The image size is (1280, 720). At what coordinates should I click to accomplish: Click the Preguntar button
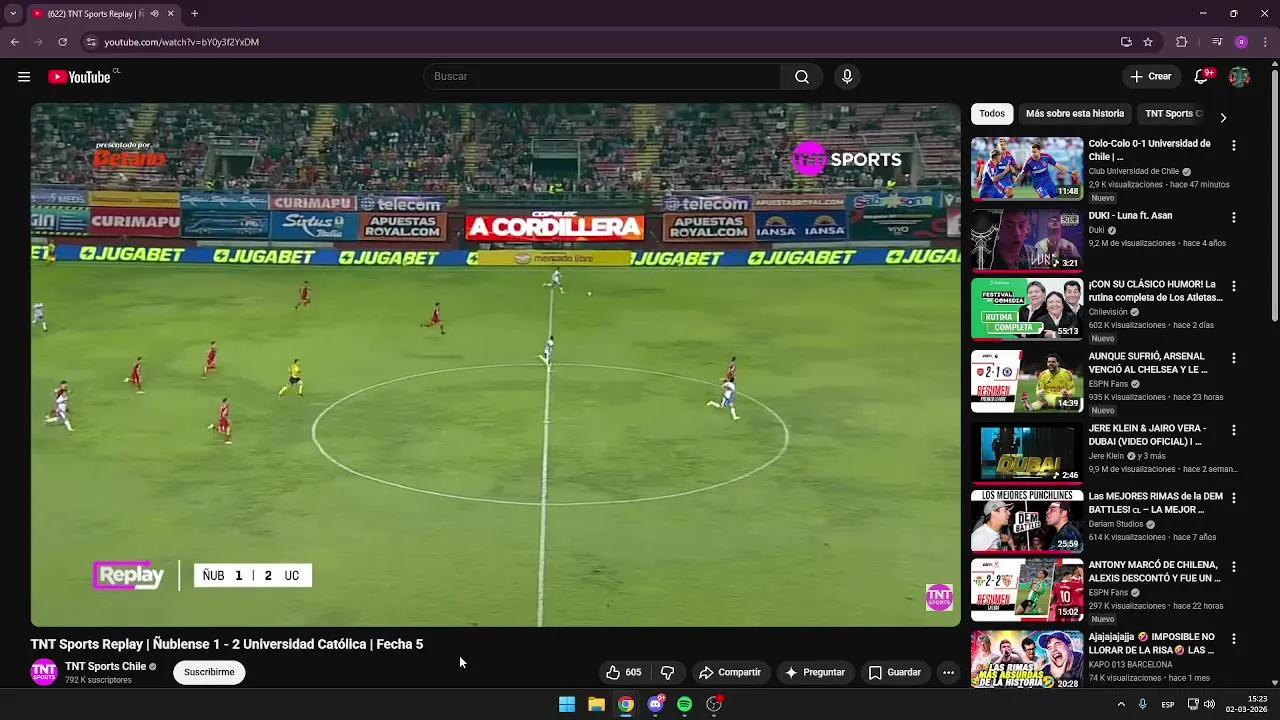(x=816, y=673)
